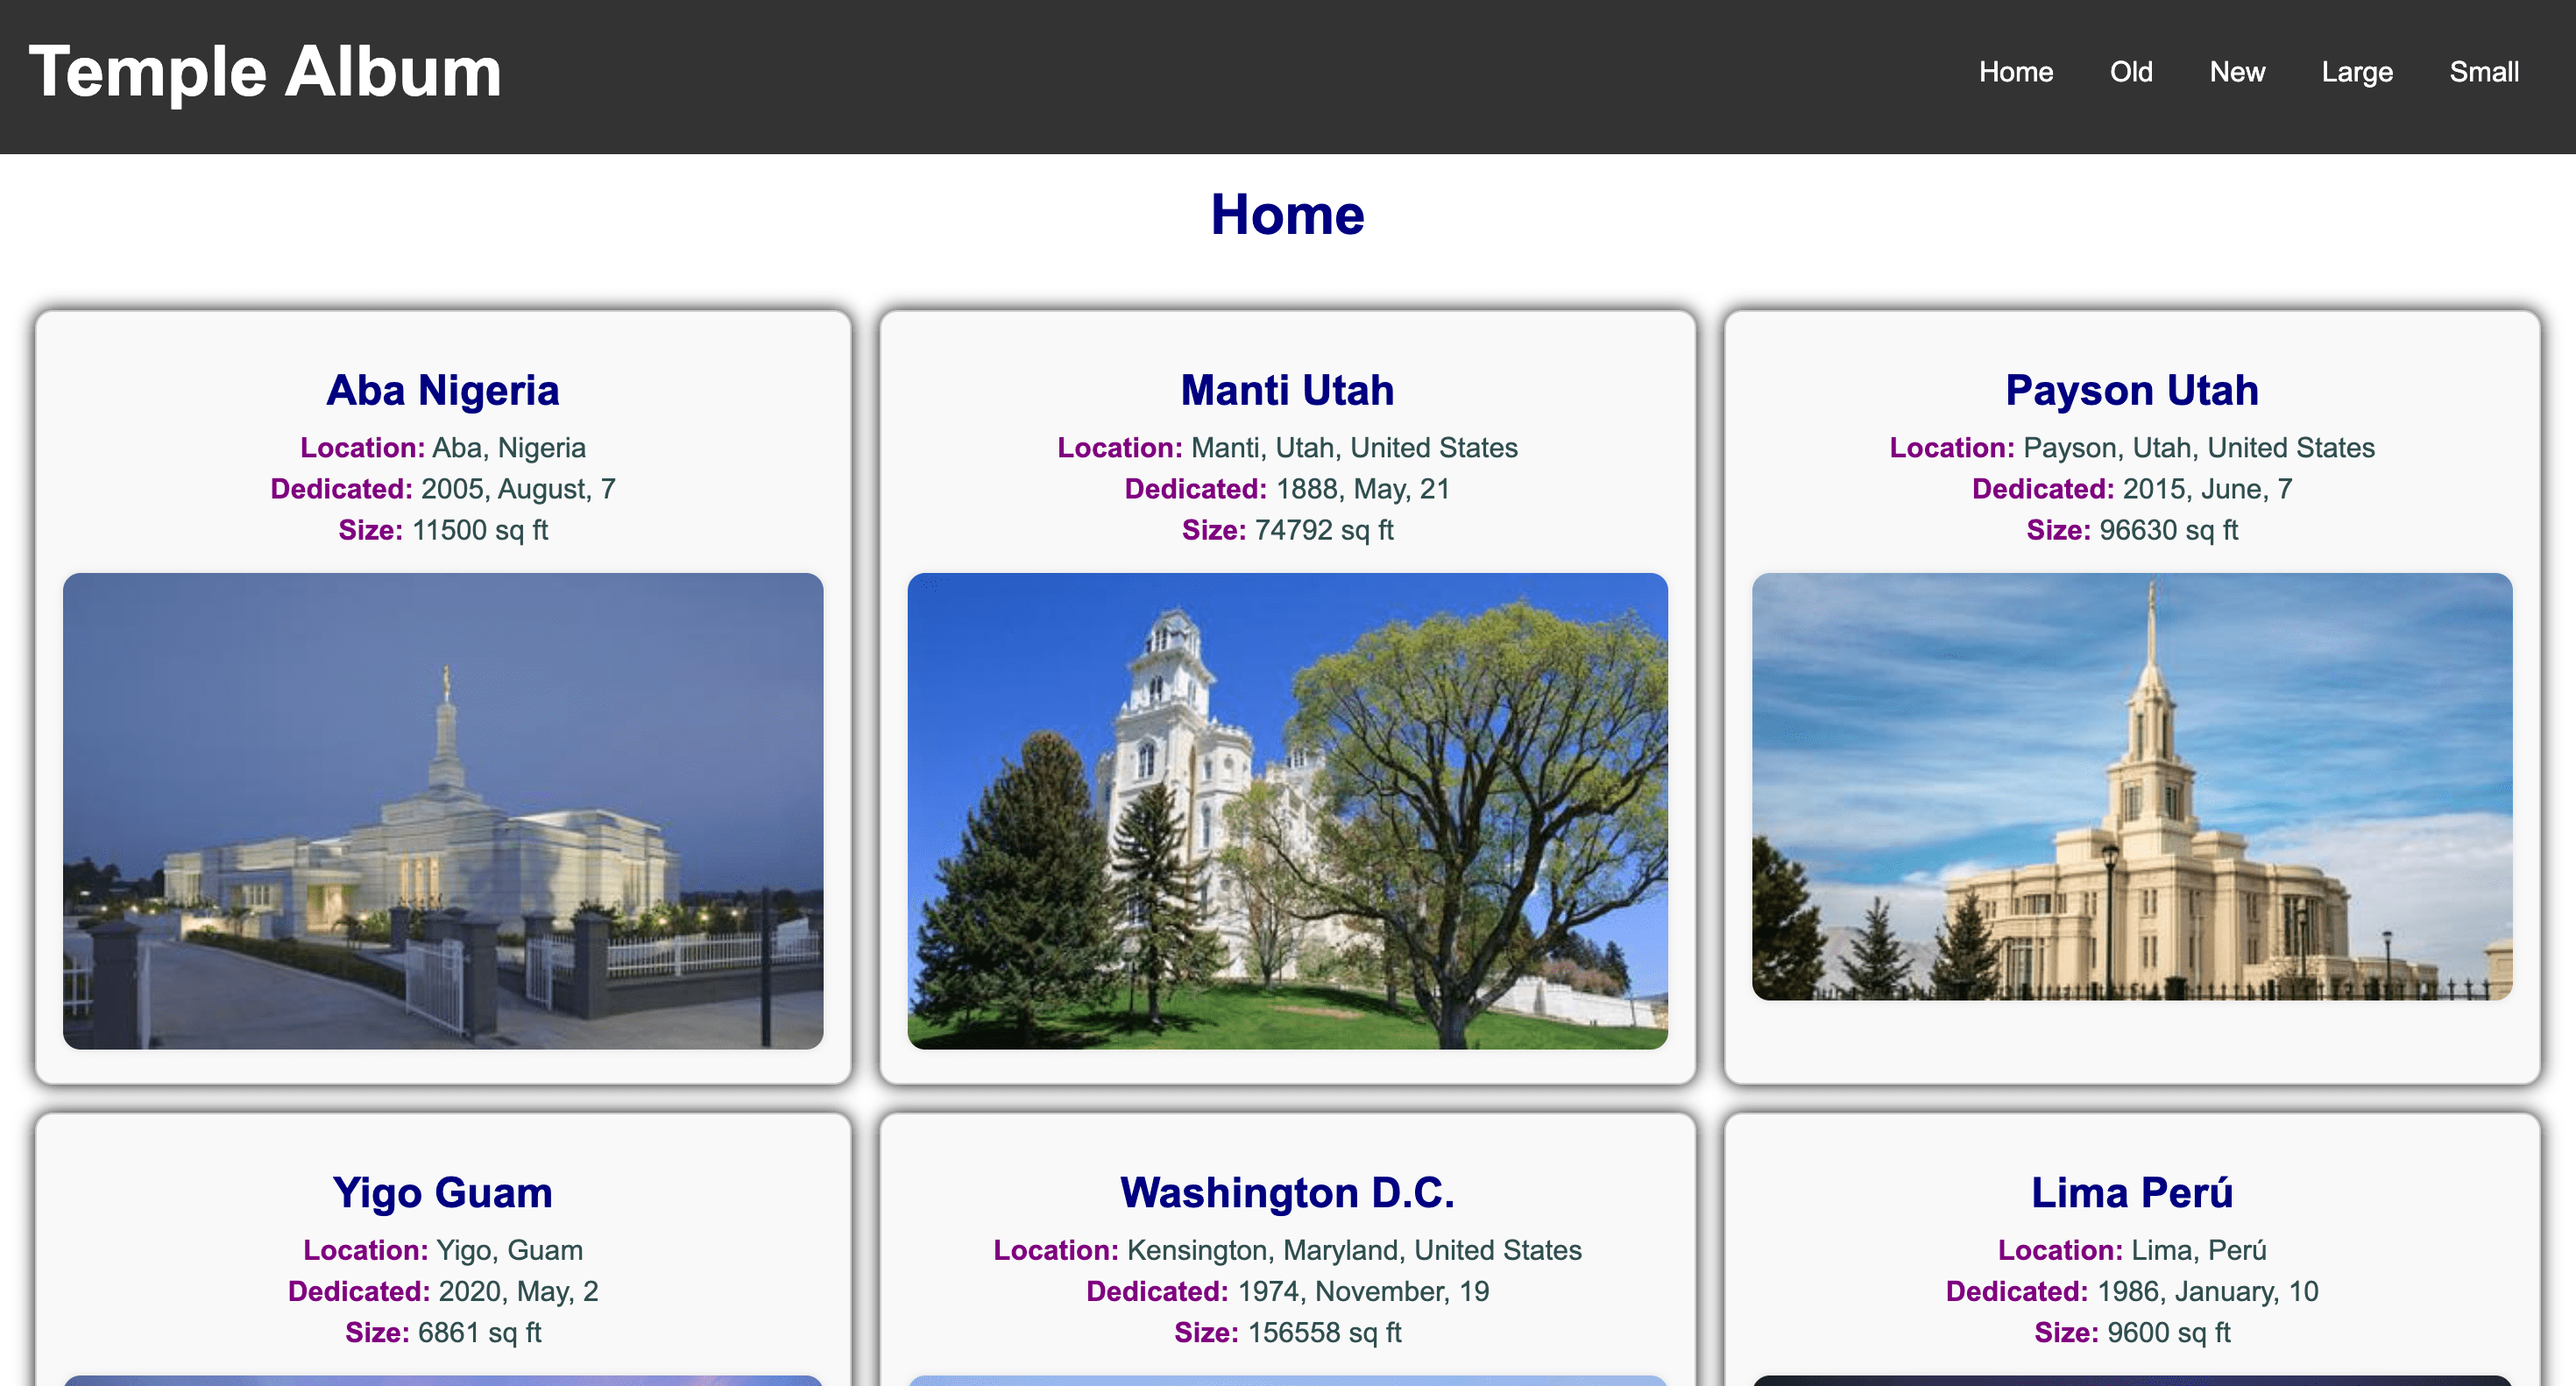Click the Temple Album site title
This screenshot has width=2576, height=1386.
point(265,72)
